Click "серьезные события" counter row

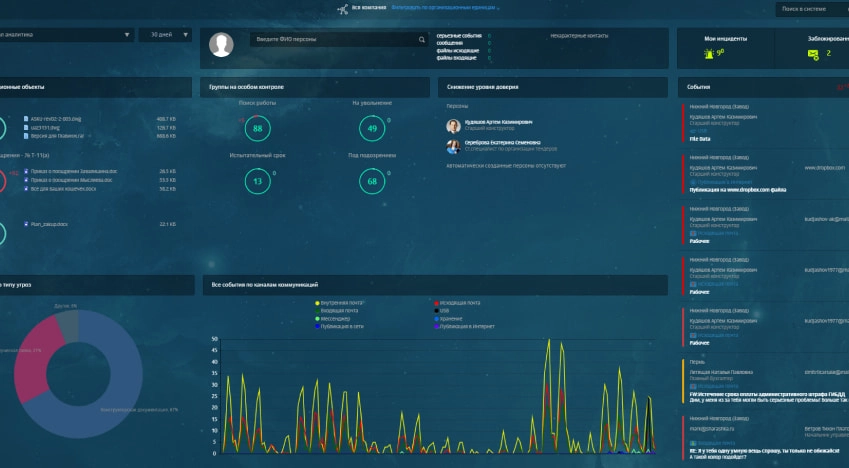[464, 36]
